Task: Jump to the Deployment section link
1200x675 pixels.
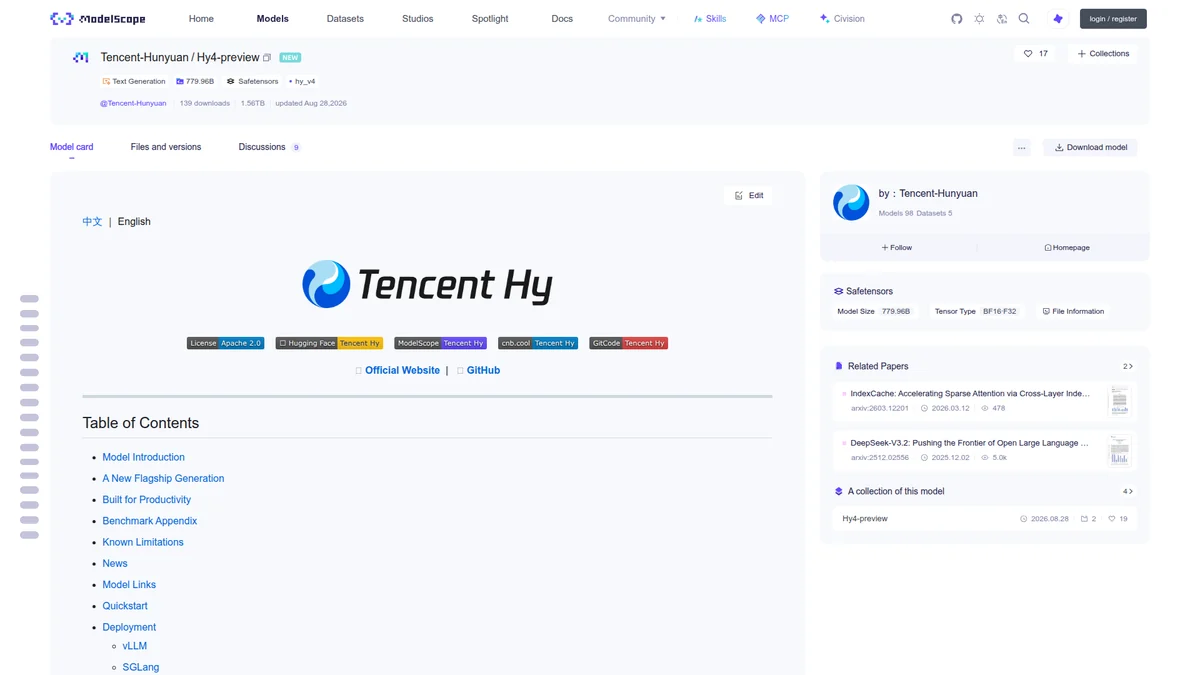Action: pyautogui.click(x=129, y=627)
